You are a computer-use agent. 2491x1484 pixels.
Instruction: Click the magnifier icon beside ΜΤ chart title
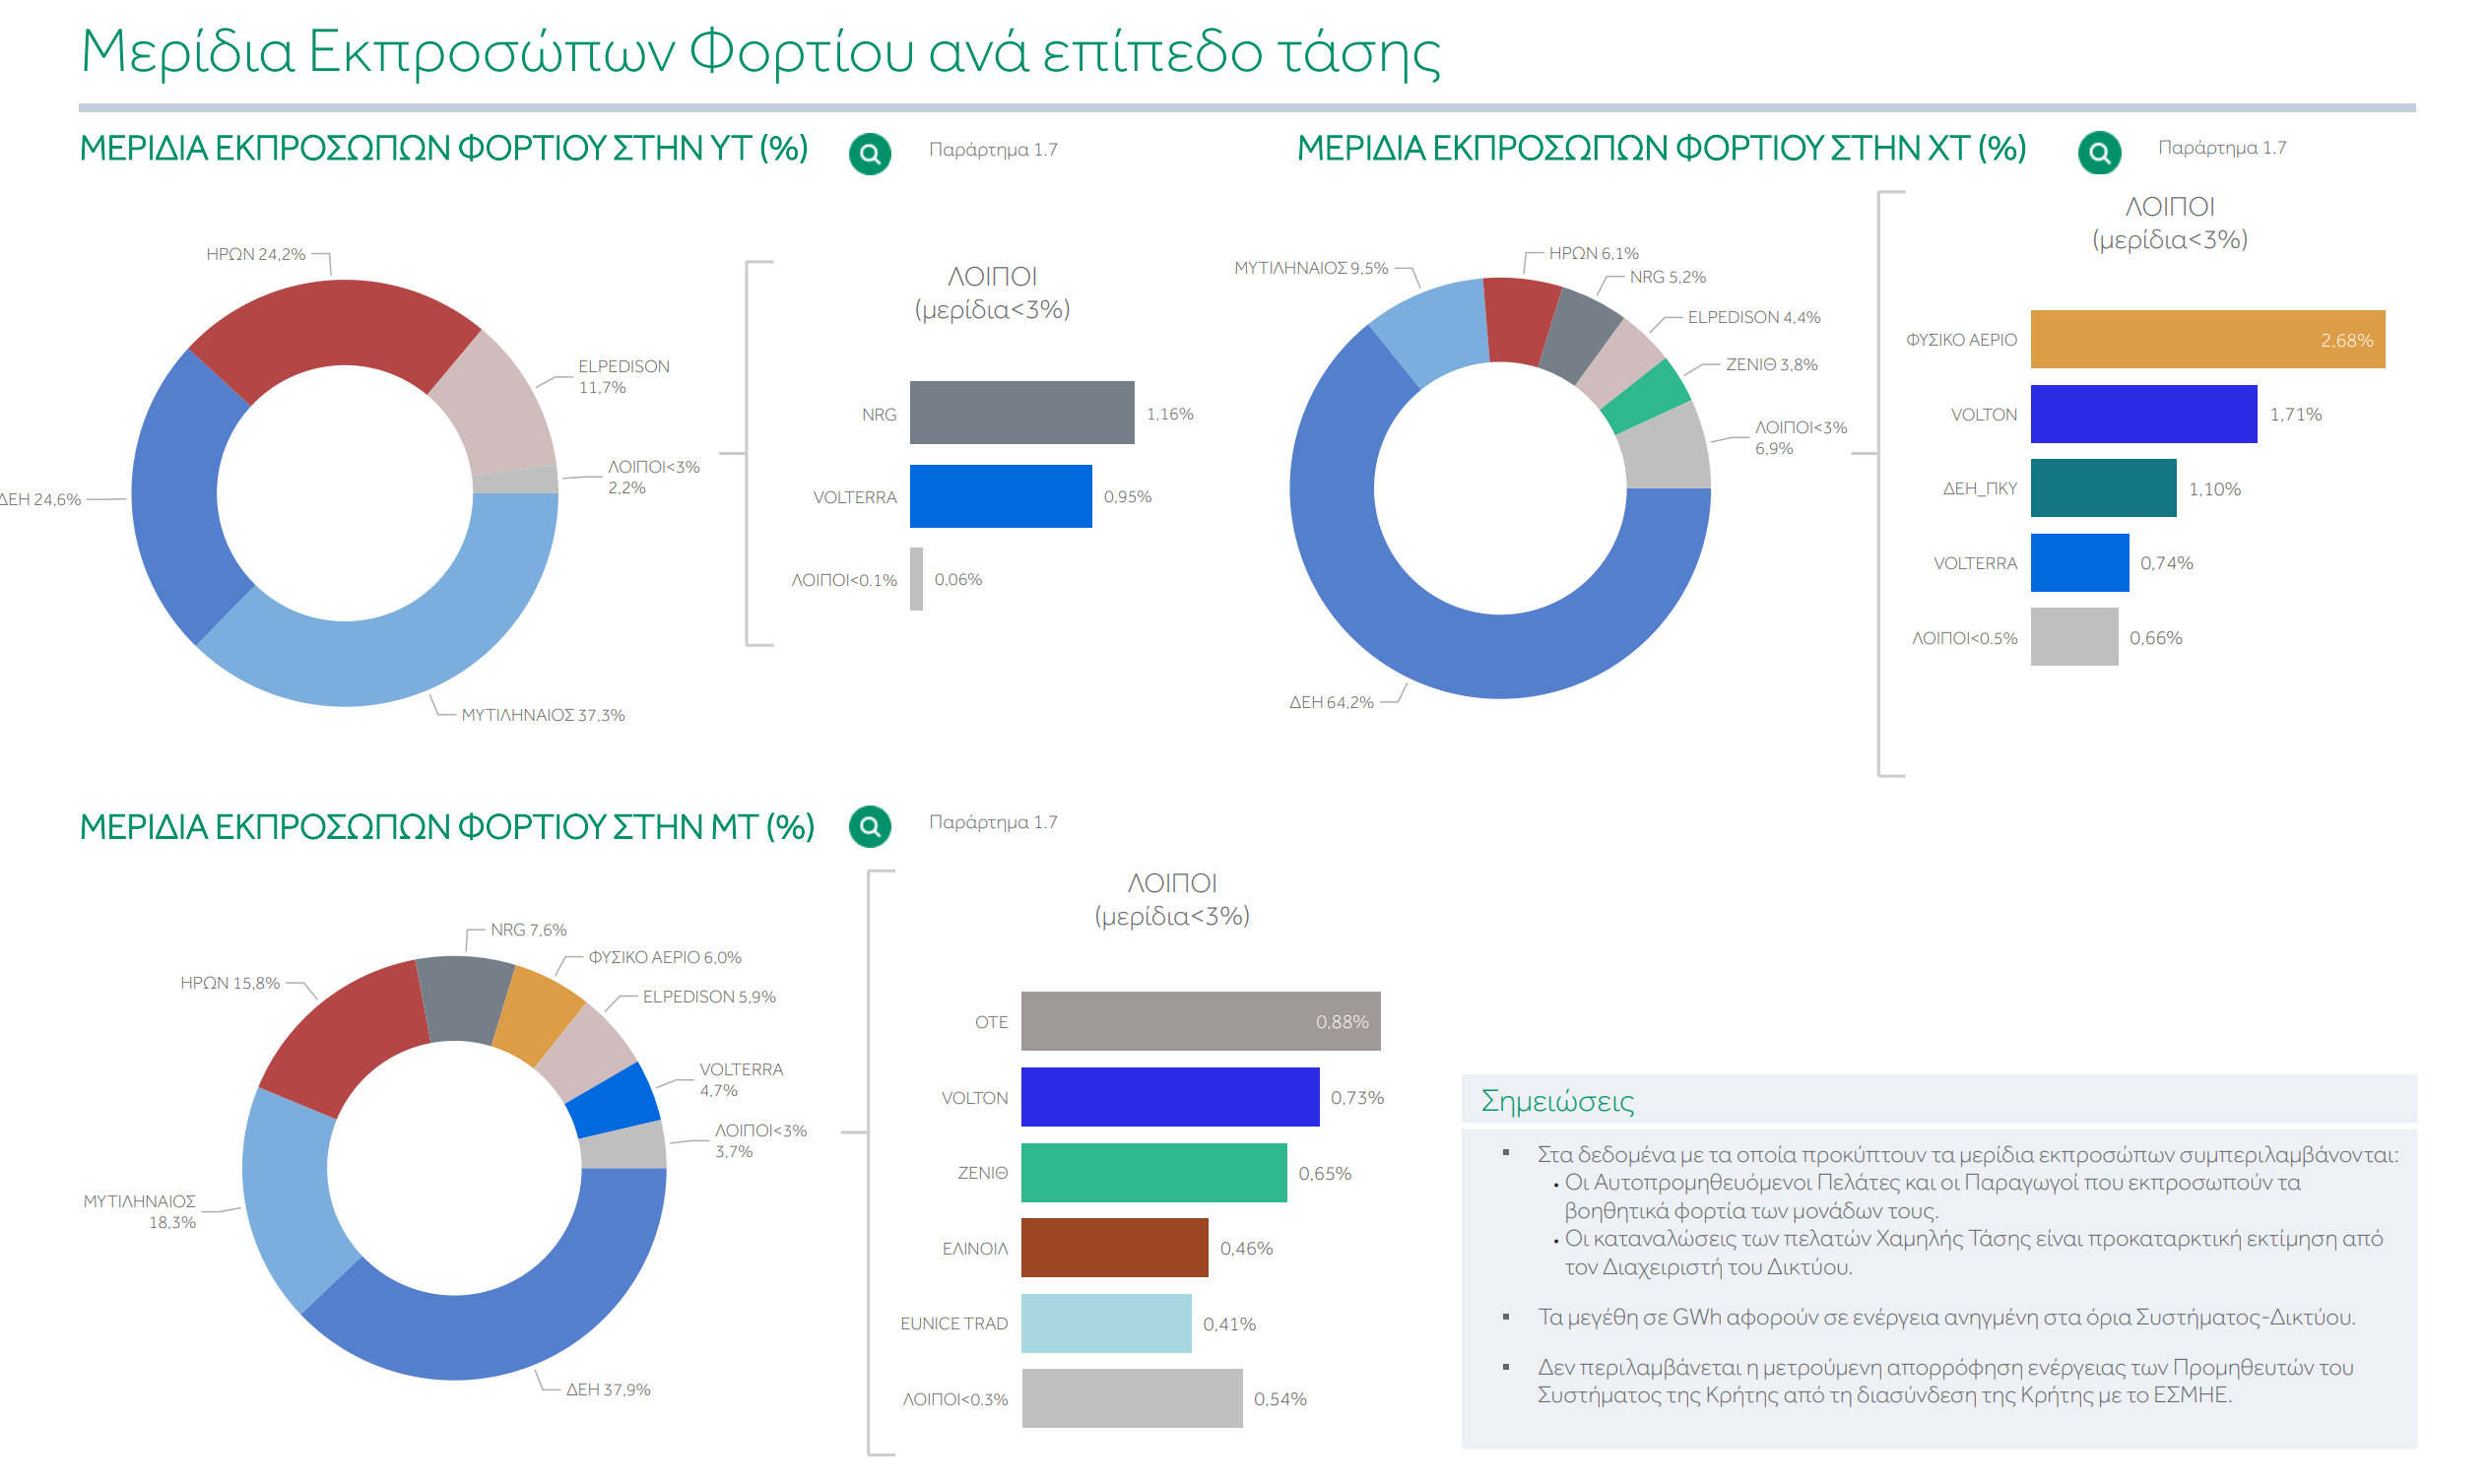click(870, 827)
